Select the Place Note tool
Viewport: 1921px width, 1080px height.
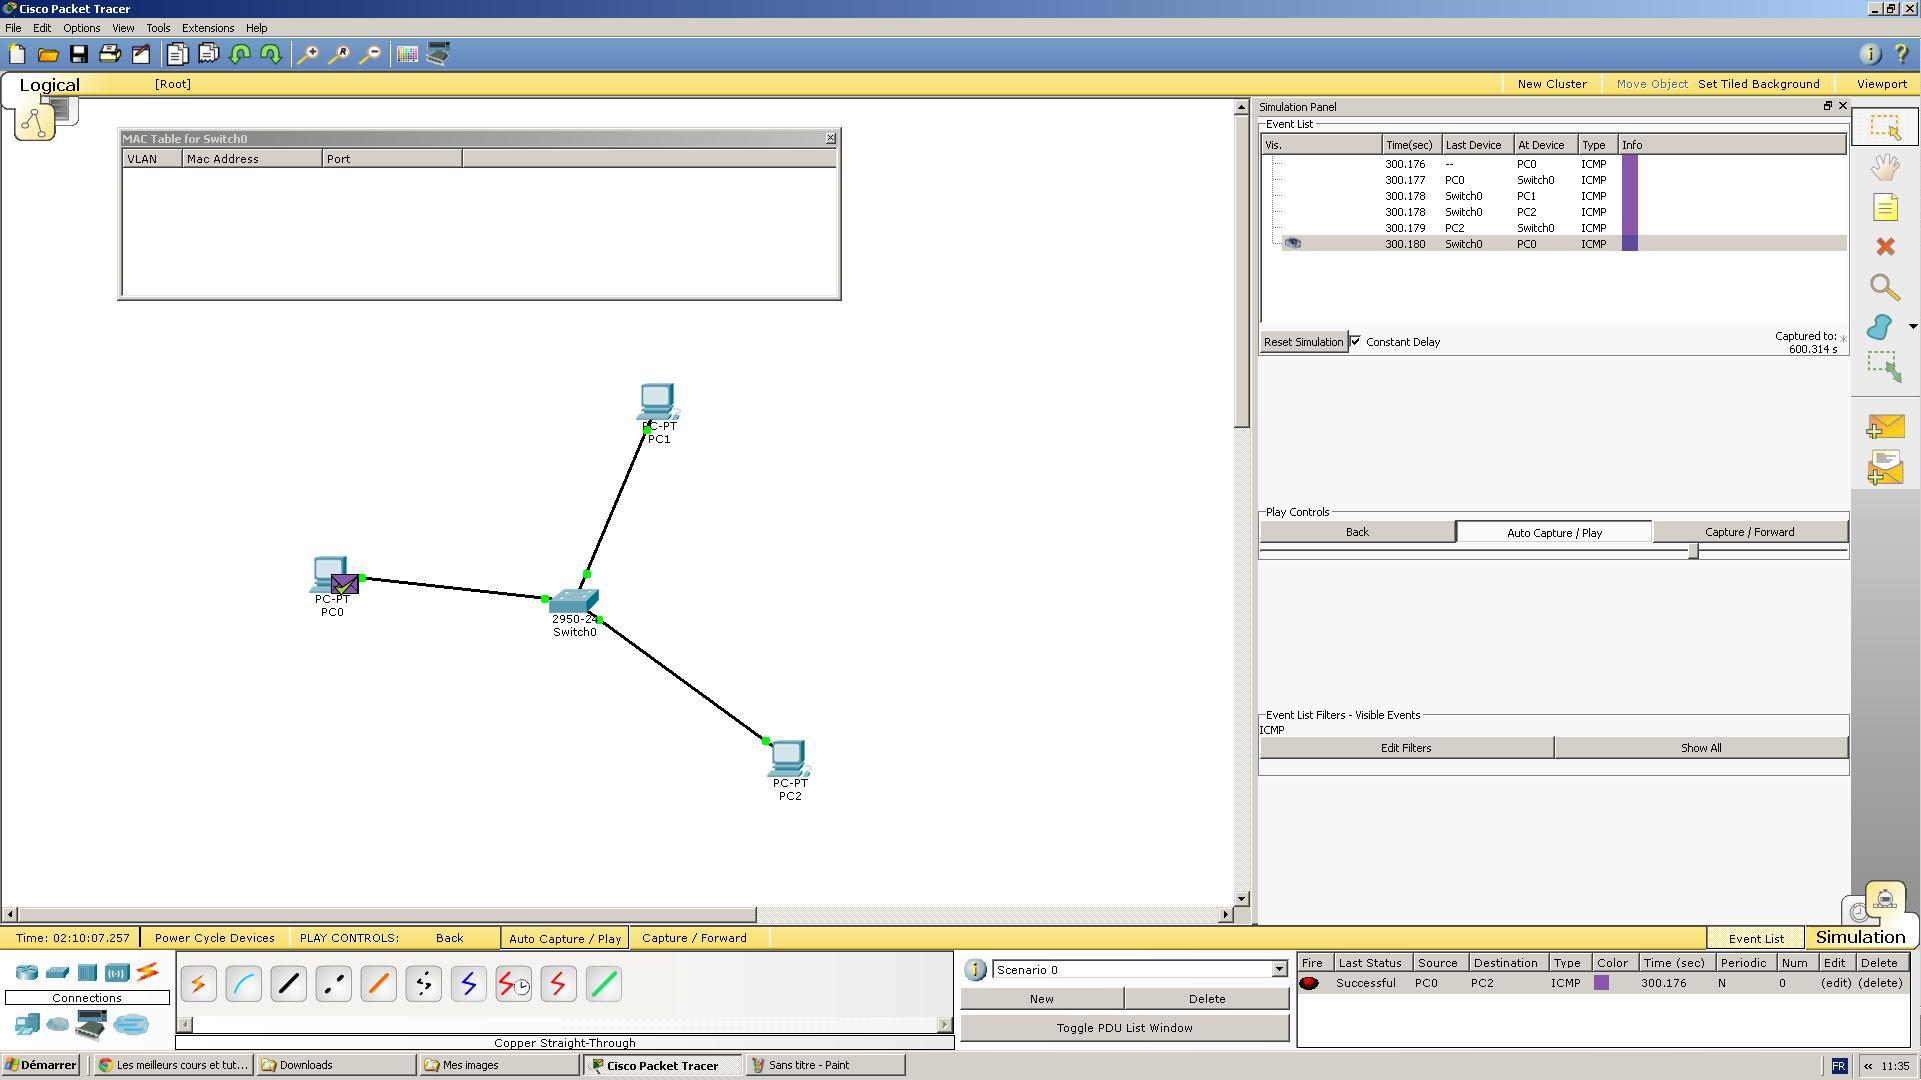click(x=1885, y=207)
